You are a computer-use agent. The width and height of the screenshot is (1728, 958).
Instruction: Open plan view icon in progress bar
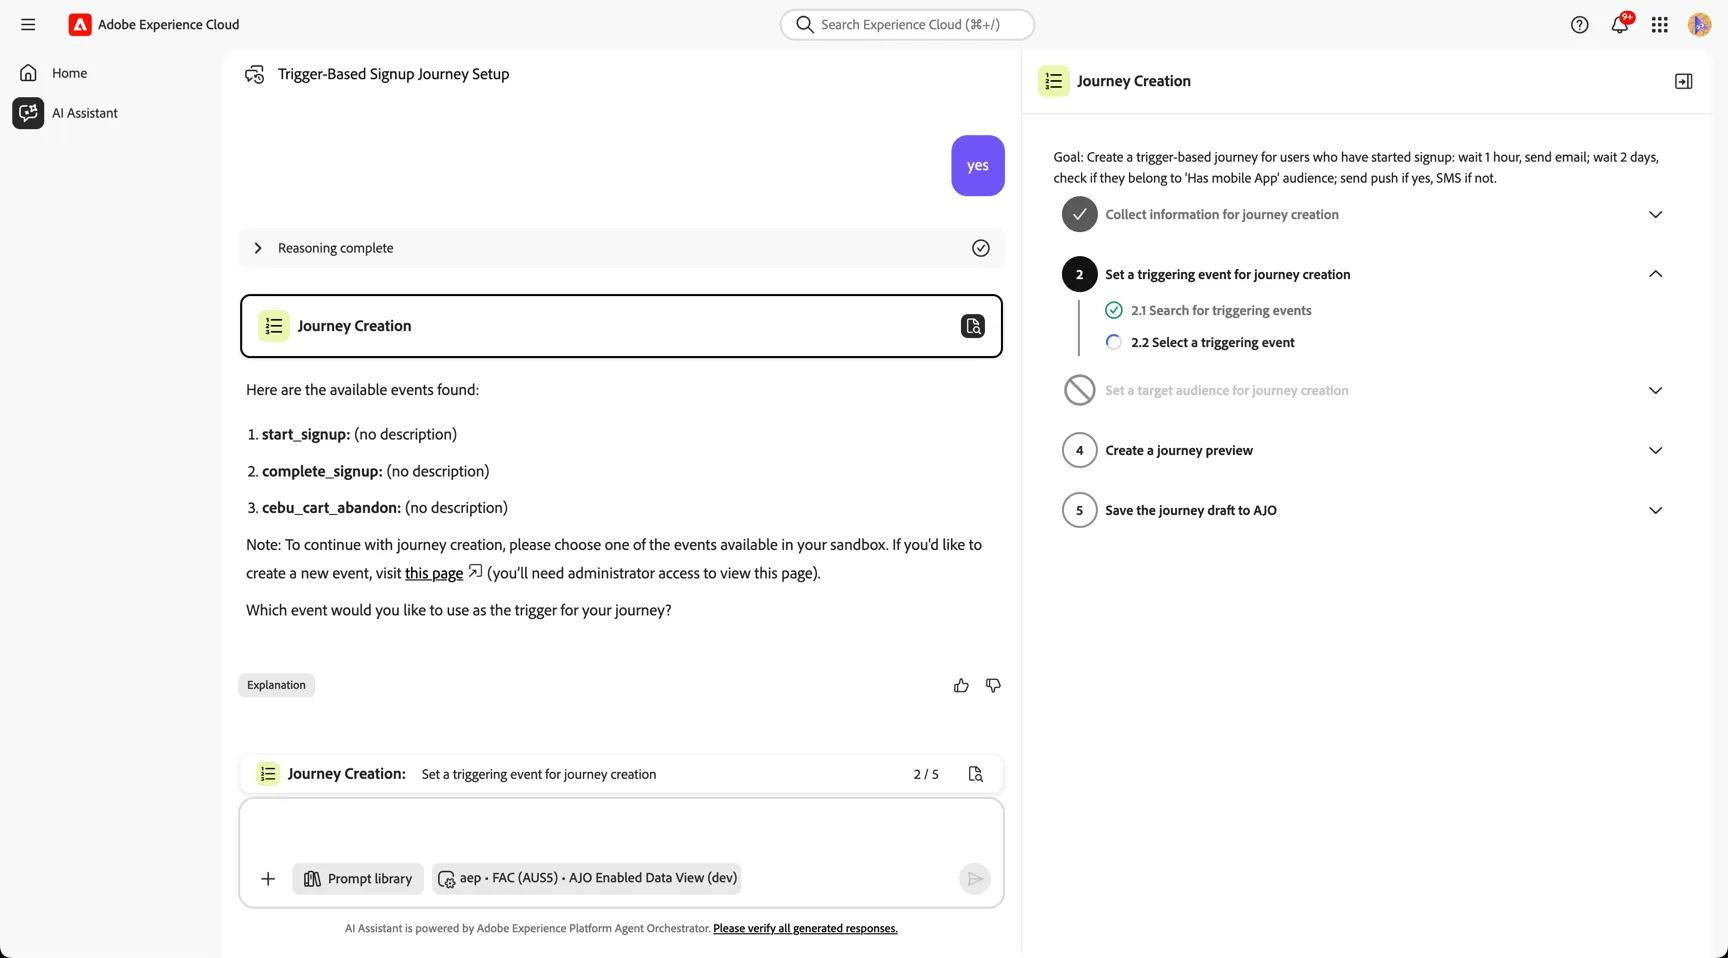975,774
